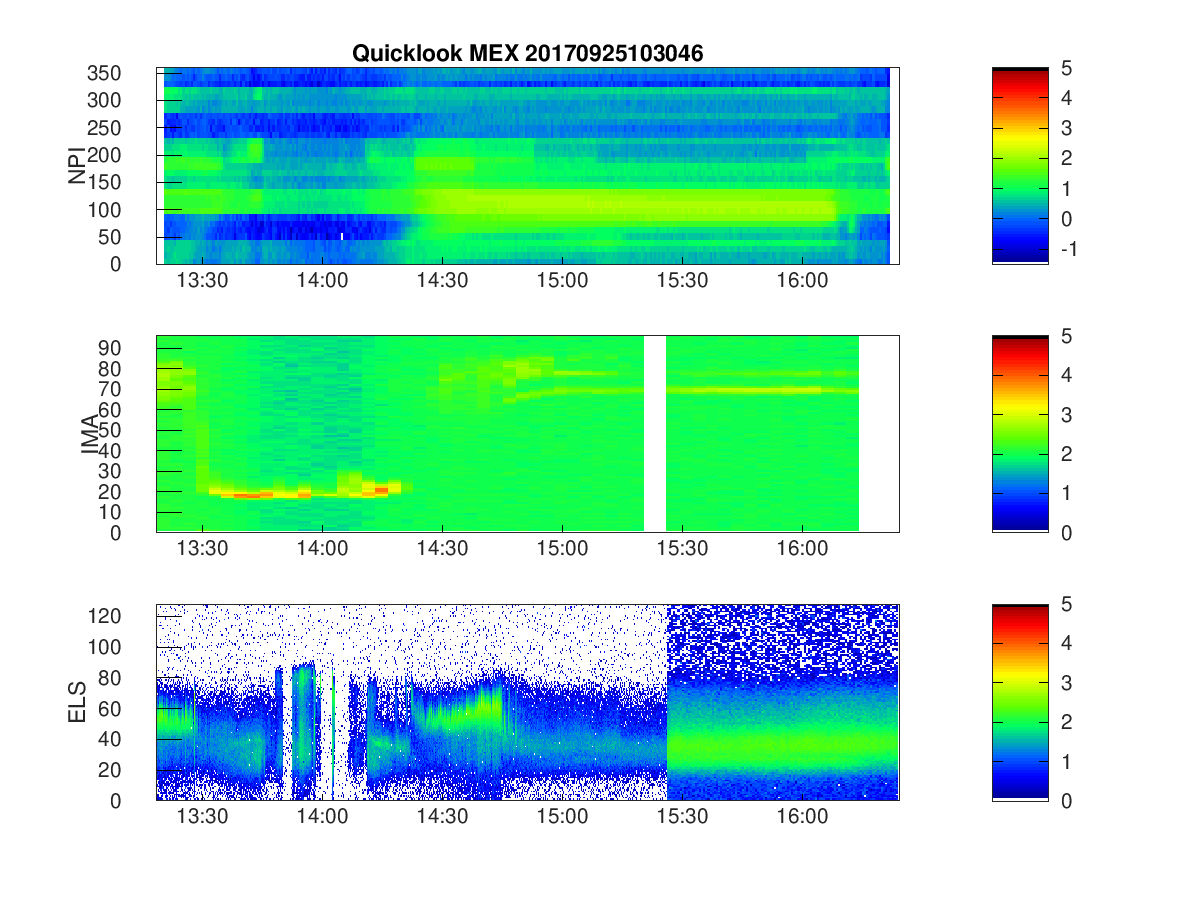This screenshot has height=900, width=1200.
Task: Click '13:30' under the IMA plot
Action: point(203,549)
